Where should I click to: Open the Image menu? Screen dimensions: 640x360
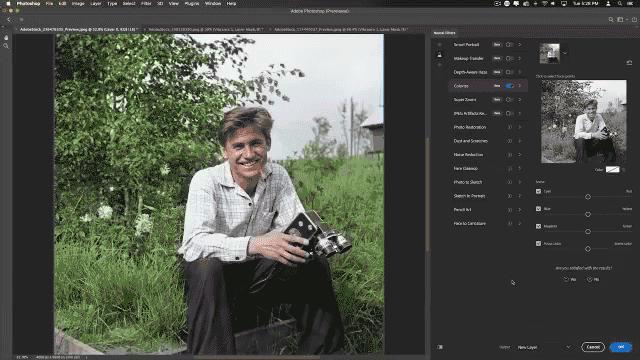(78, 4)
